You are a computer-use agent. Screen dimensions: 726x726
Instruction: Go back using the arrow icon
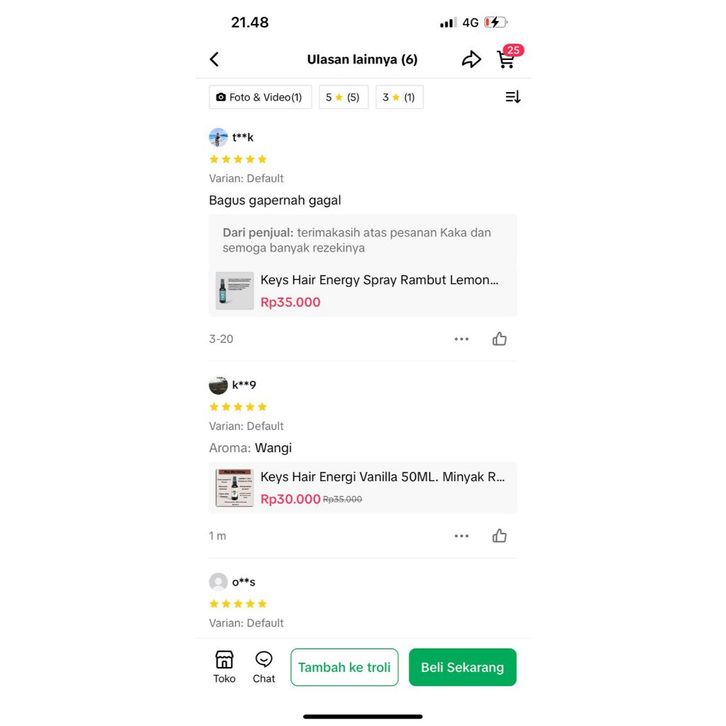click(214, 59)
